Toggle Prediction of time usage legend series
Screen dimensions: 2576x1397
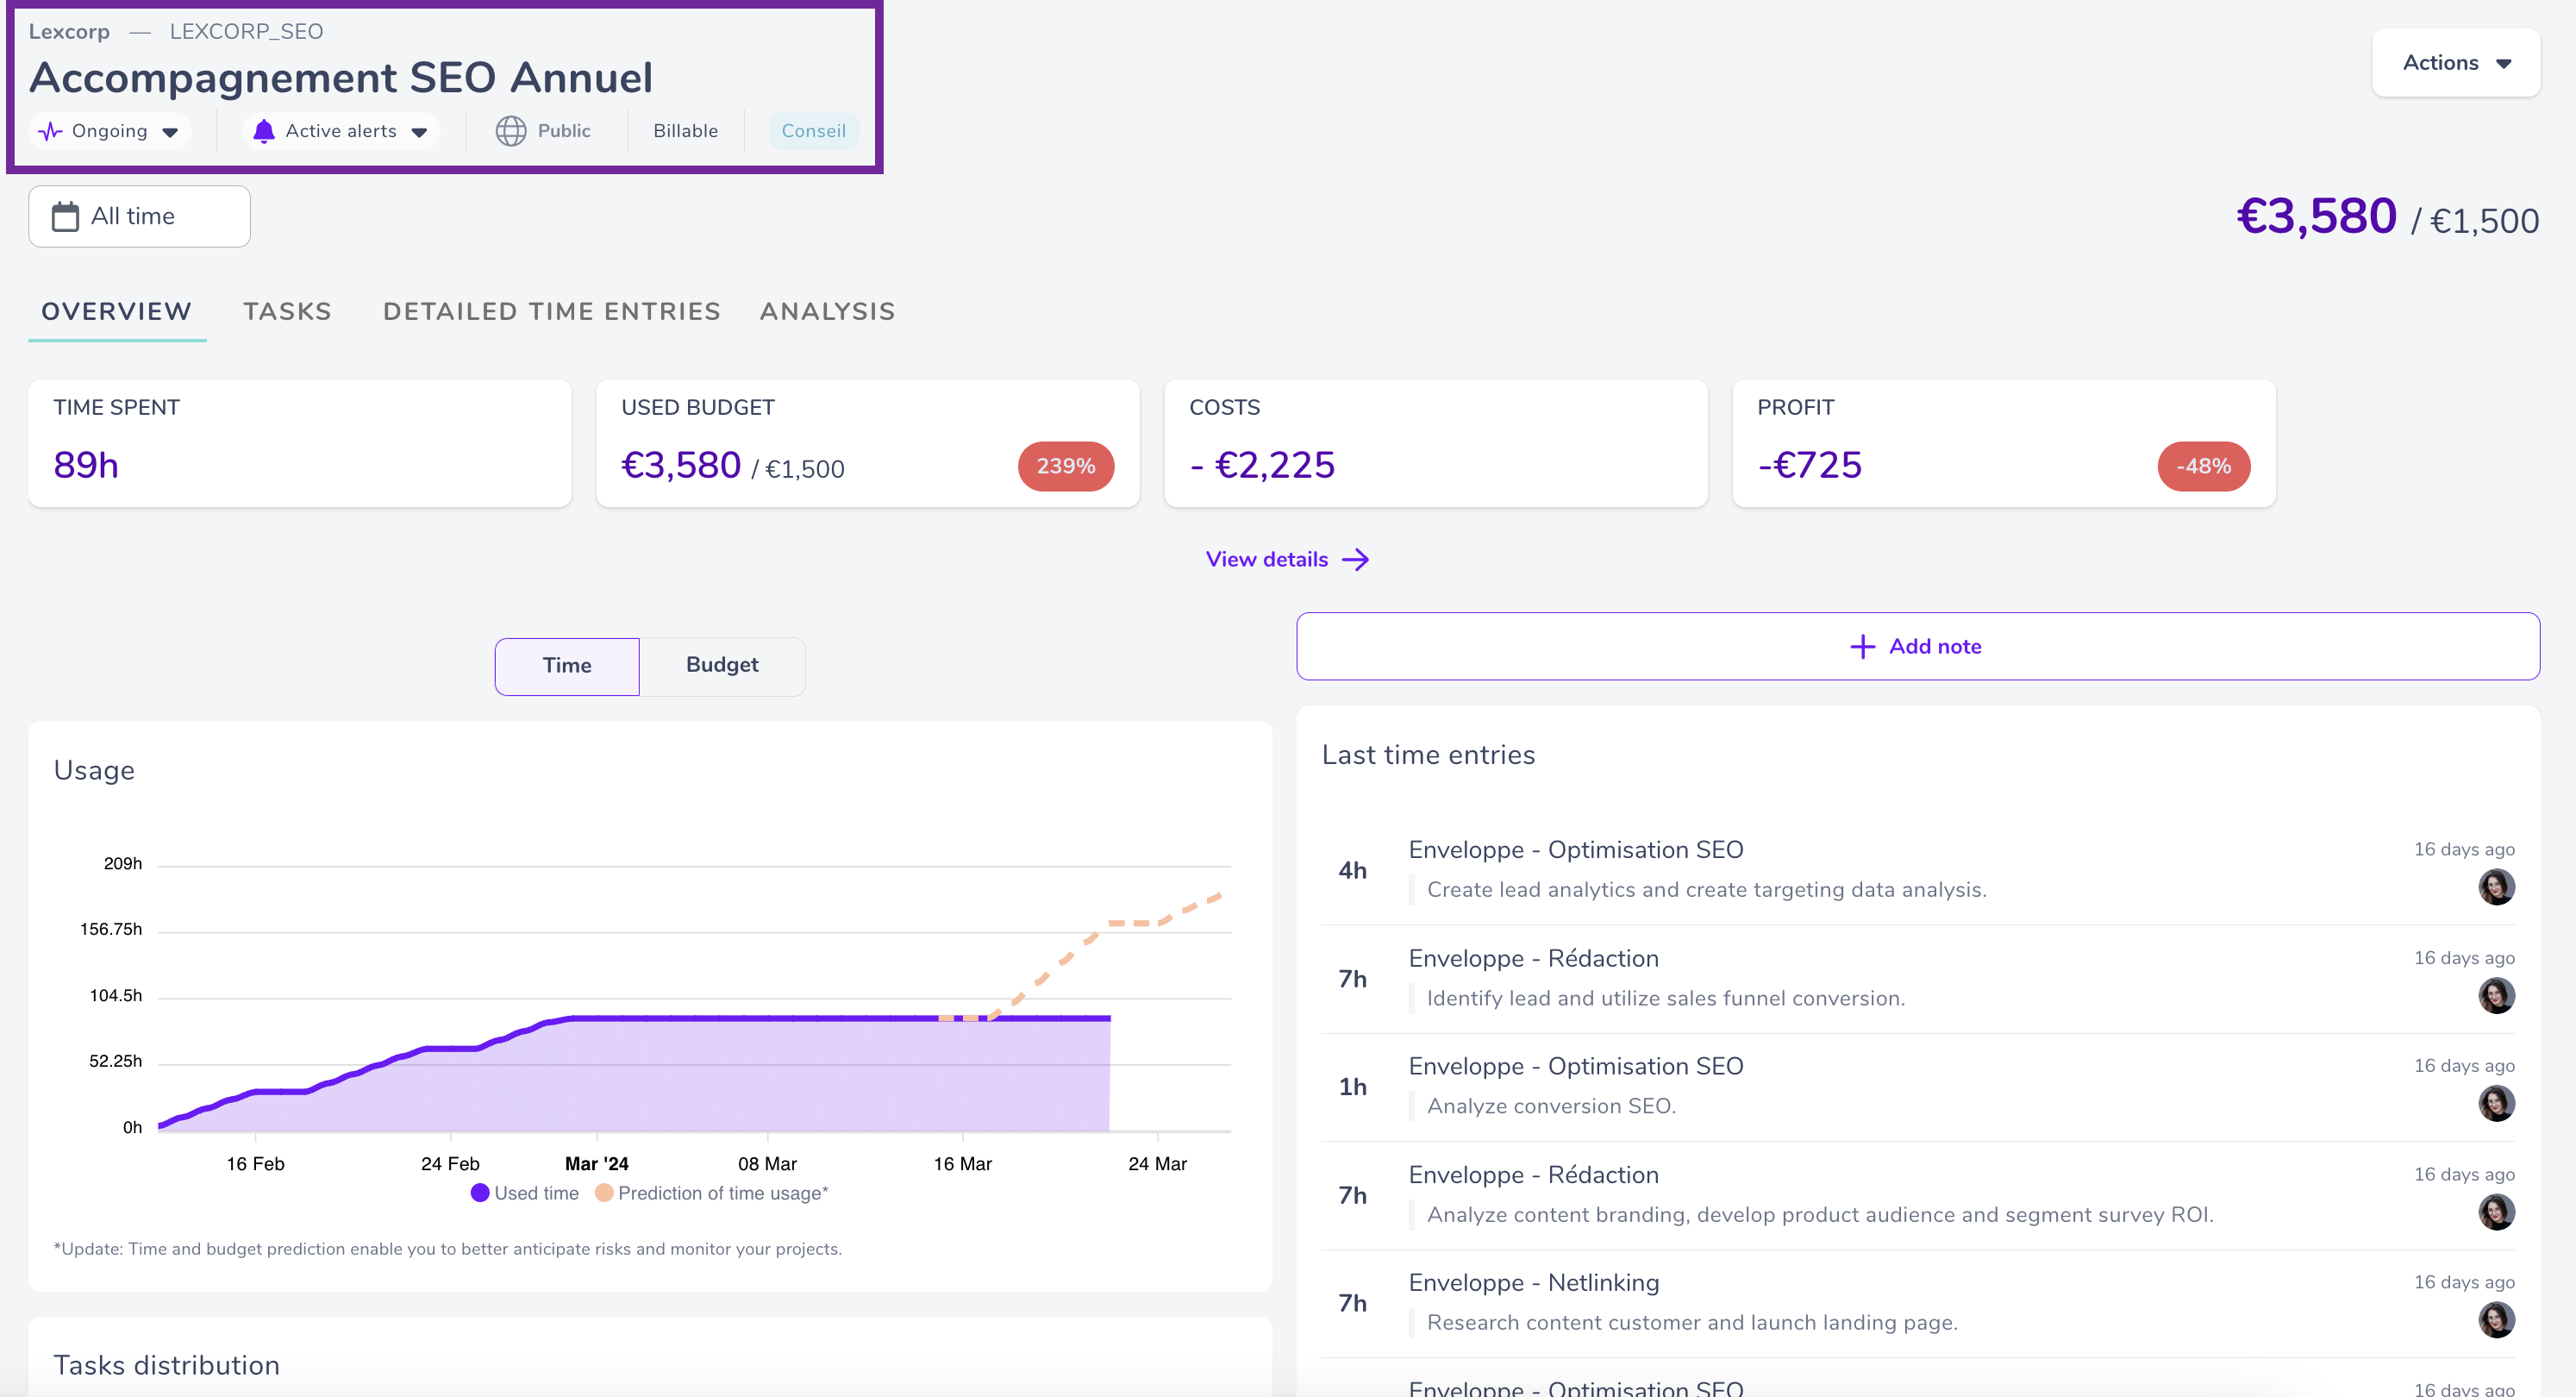click(x=711, y=1193)
